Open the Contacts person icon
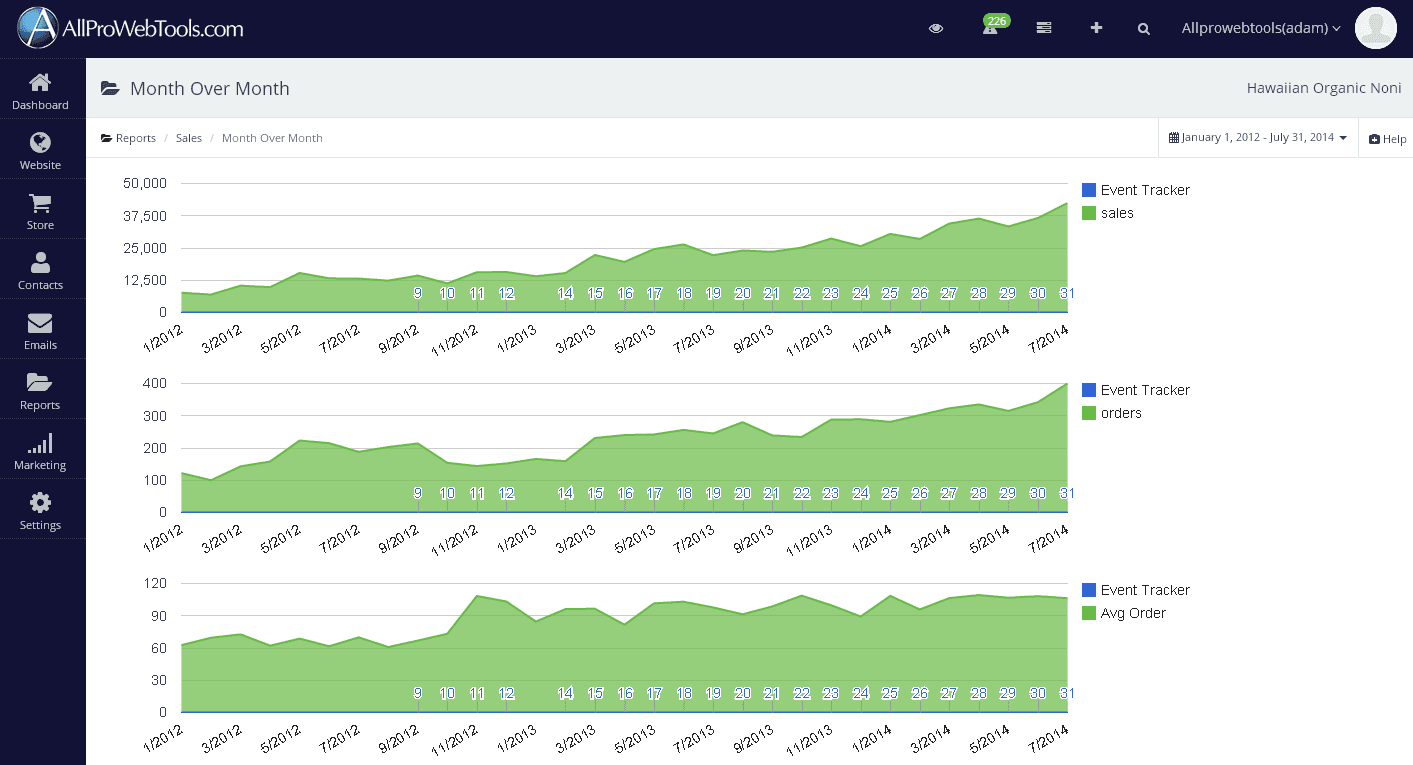The width and height of the screenshot is (1413, 765). pyautogui.click(x=40, y=263)
